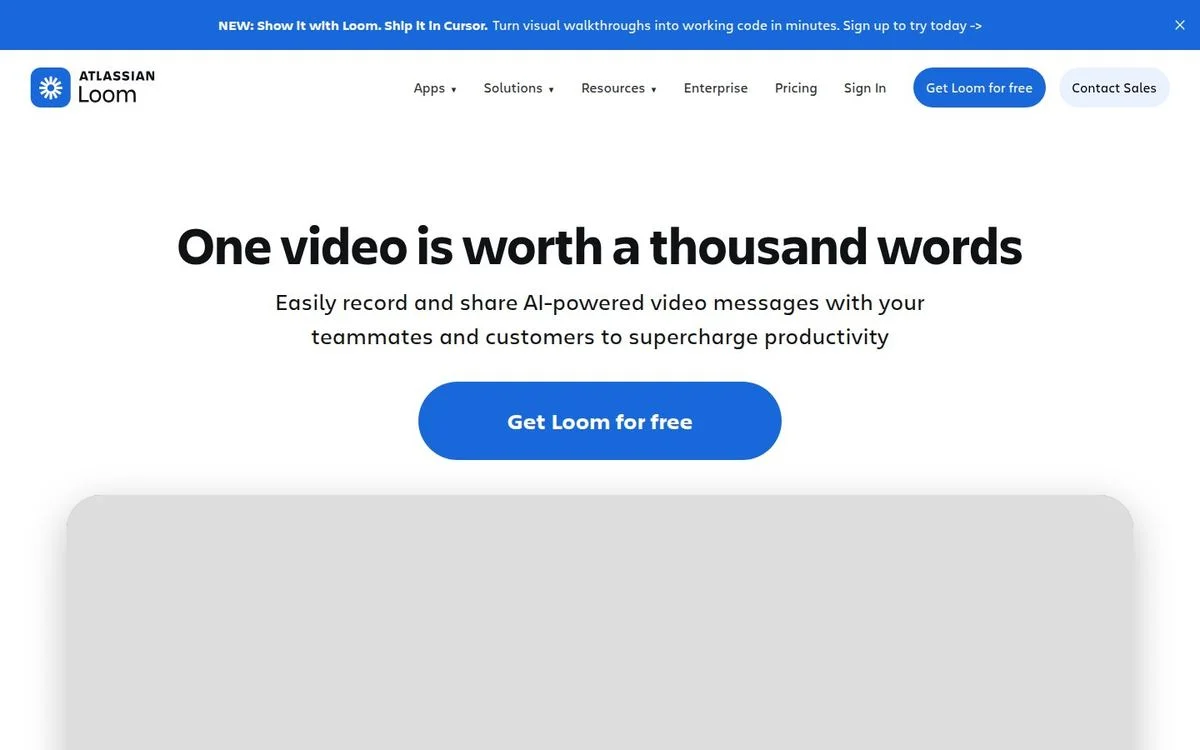Click the large hero Get Loom for free button

pos(600,421)
